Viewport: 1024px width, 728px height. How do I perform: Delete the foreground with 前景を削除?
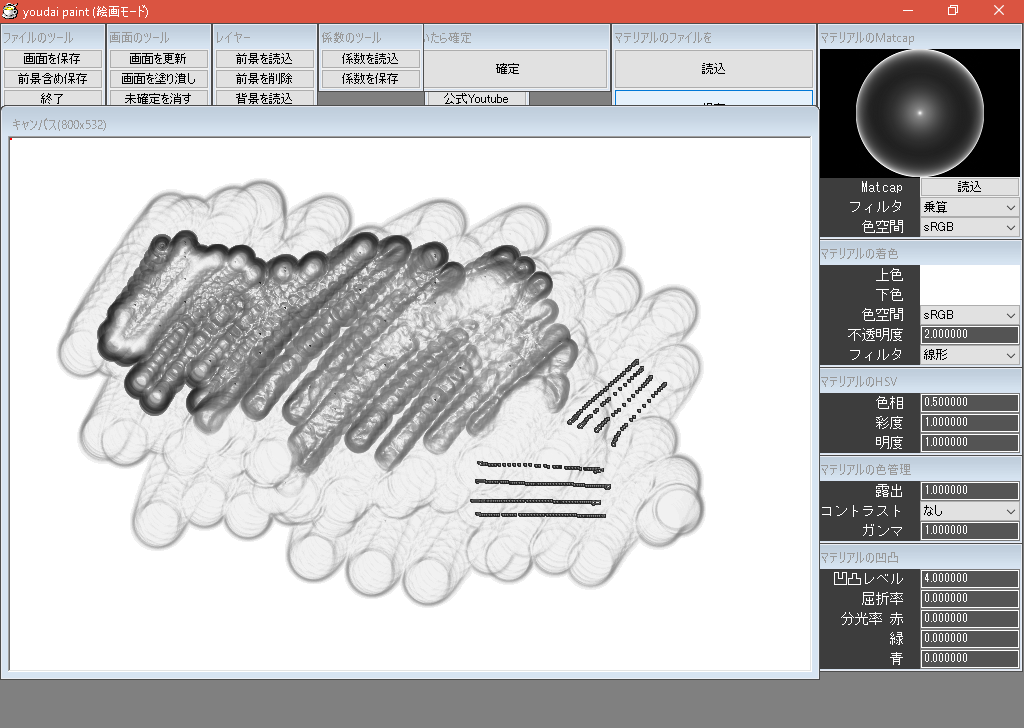(x=262, y=78)
